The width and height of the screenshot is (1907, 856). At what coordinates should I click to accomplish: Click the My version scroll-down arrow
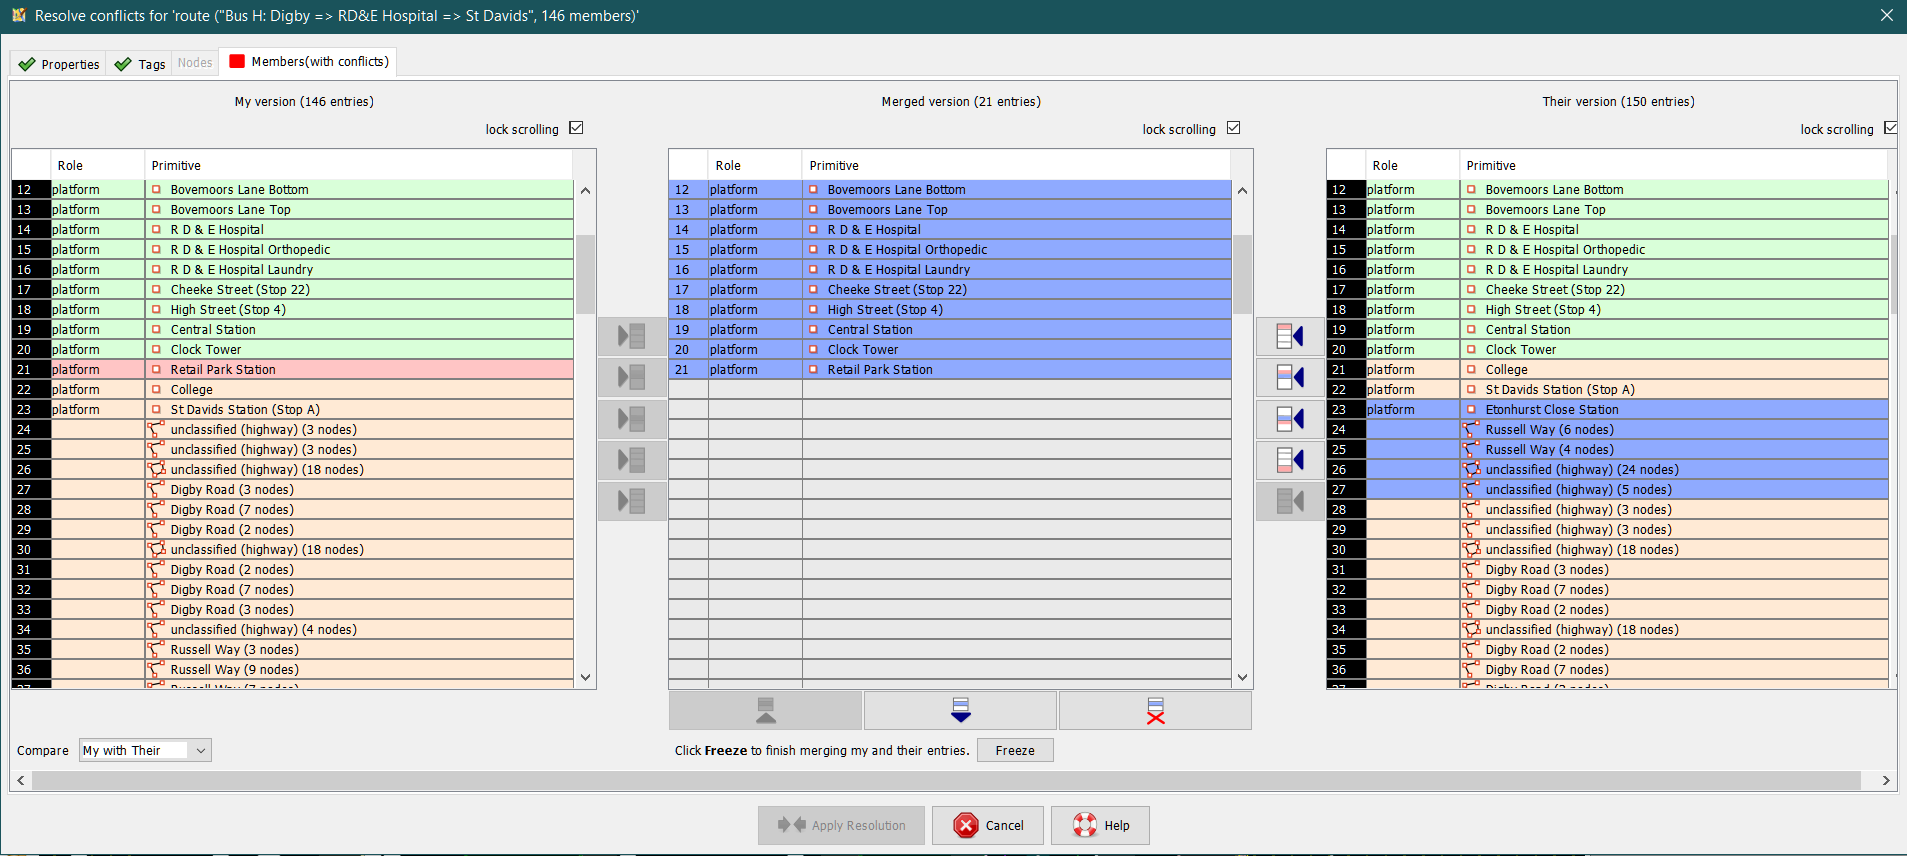pos(585,677)
